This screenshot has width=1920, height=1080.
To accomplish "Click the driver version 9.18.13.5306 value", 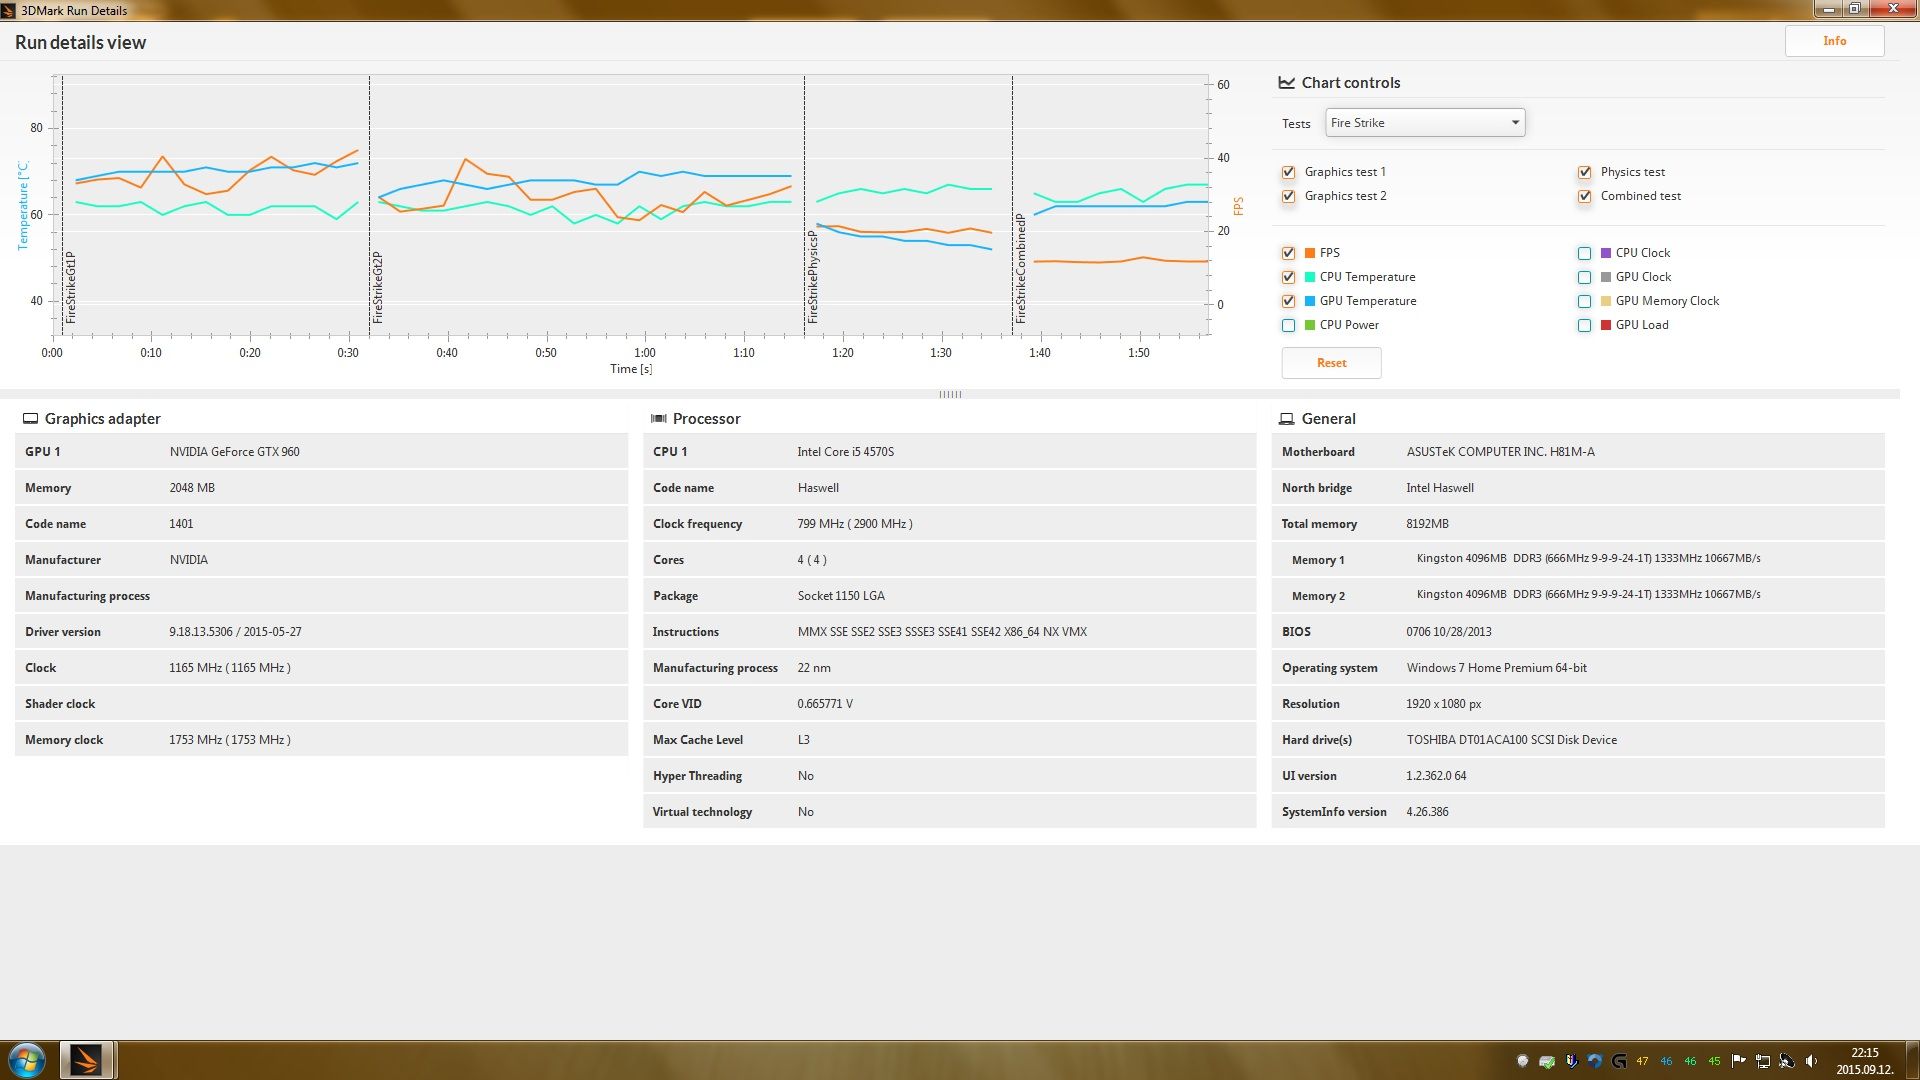I will pyautogui.click(x=235, y=632).
